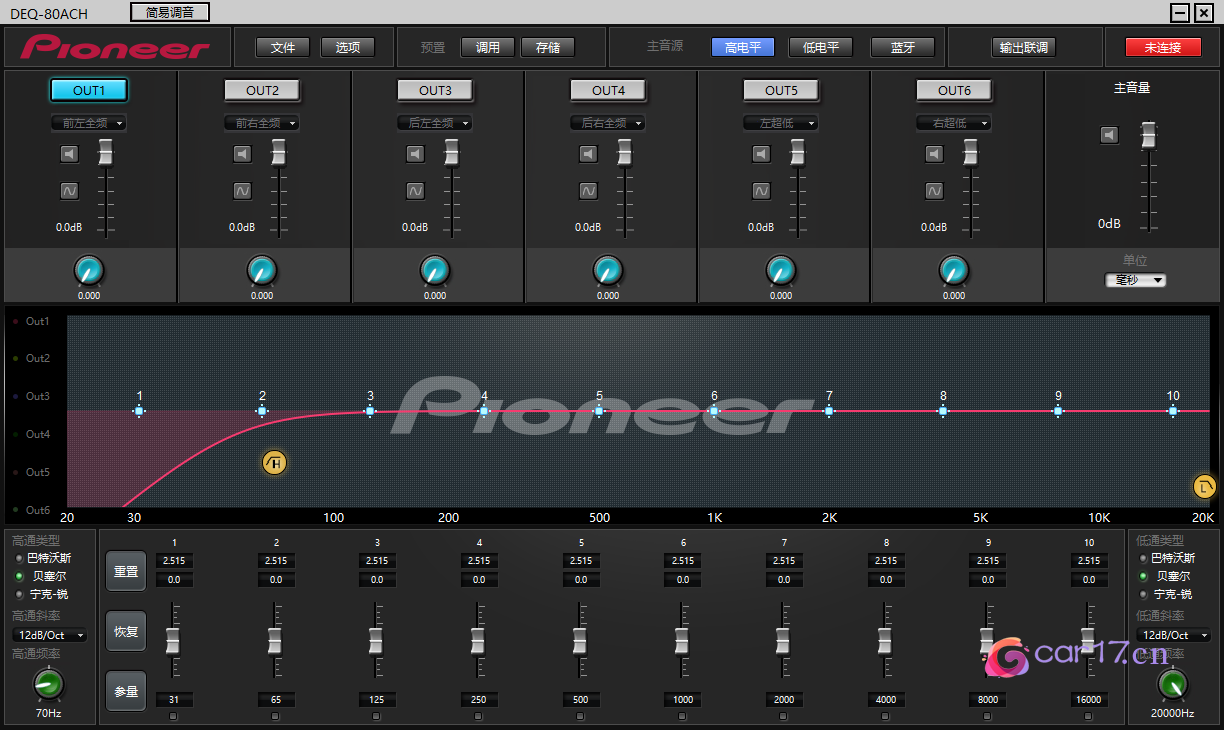Click the red 未连接 connection button
Viewport: 1224px width, 730px height.
1163,47
